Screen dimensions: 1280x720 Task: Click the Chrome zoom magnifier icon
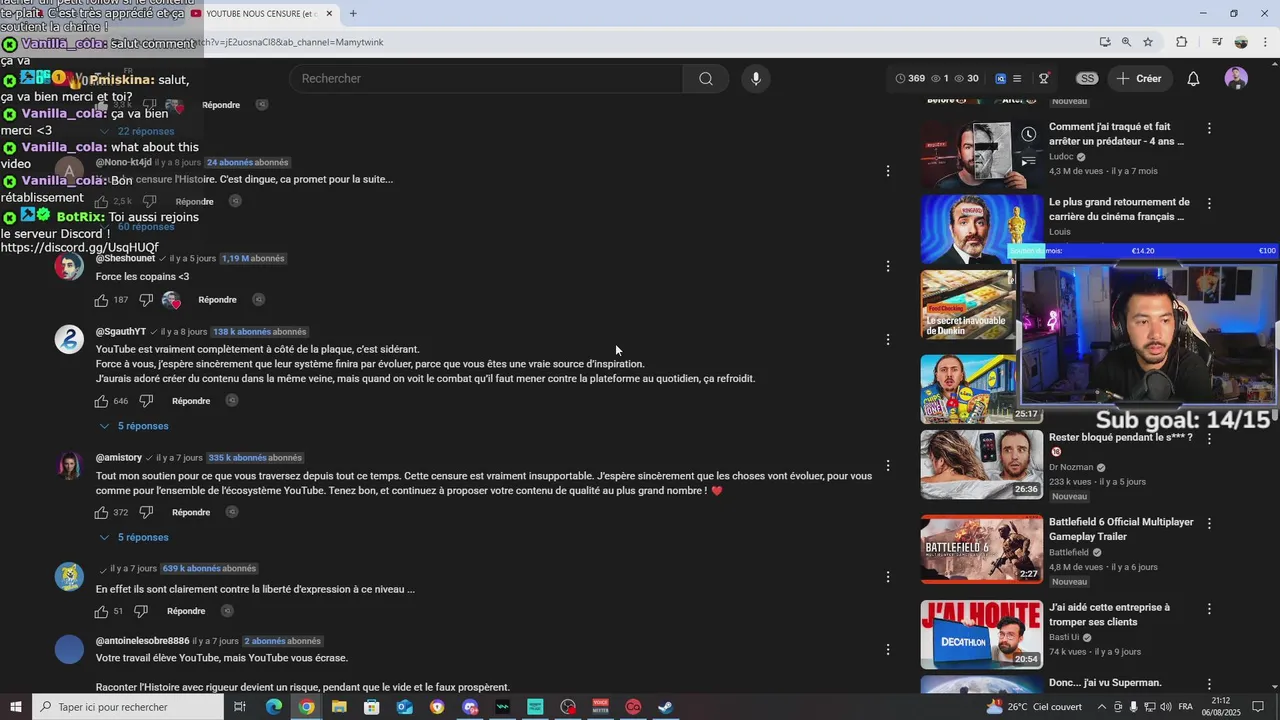pos(1126,42)
